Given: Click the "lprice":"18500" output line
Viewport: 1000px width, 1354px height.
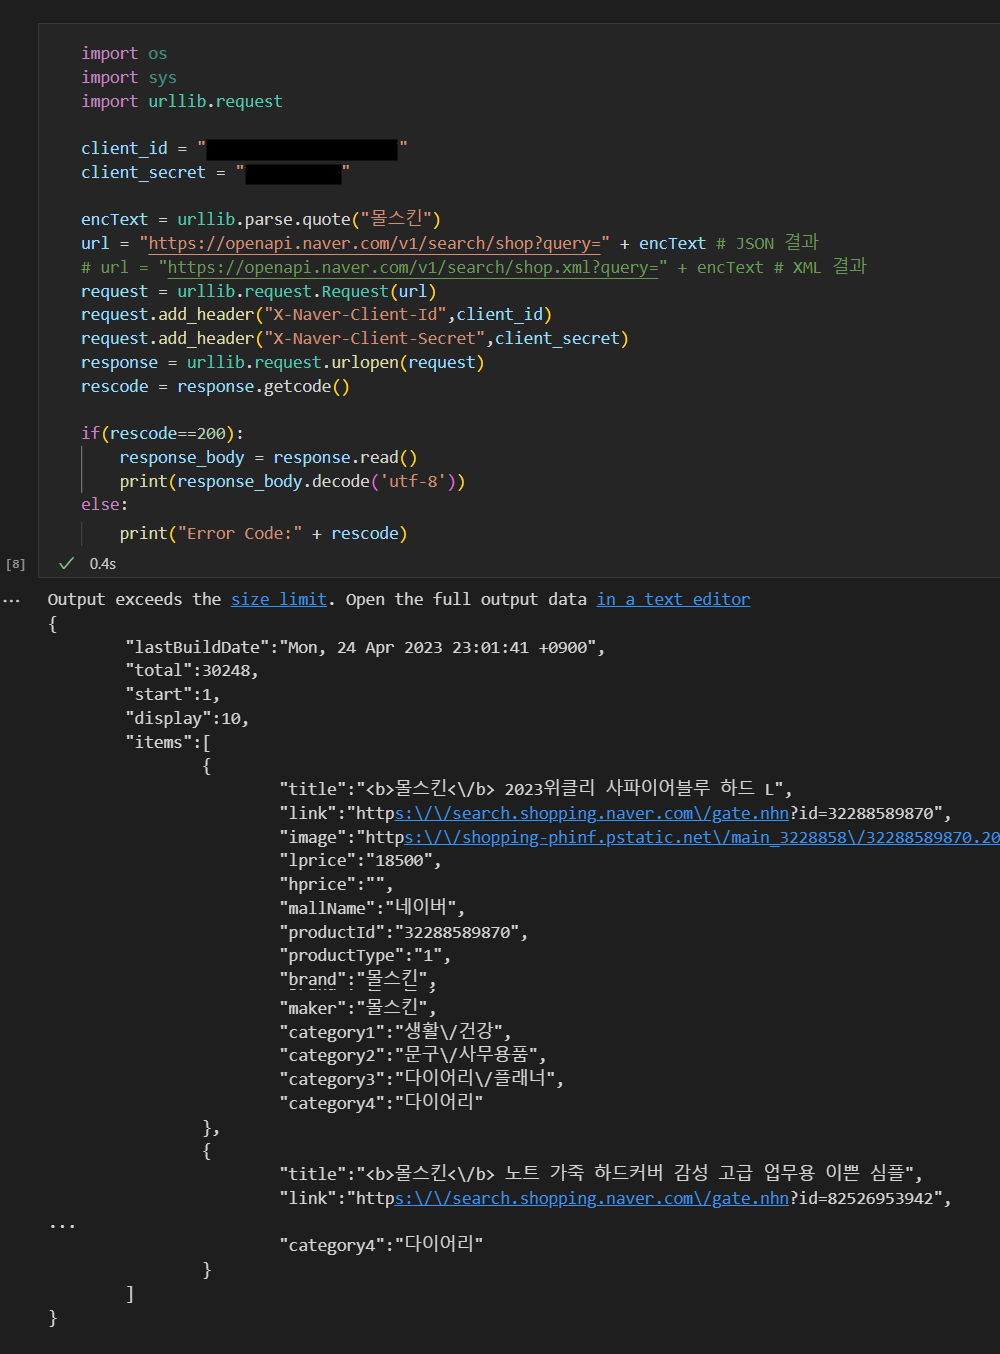Looking at the screenshot, I should pos(360,860).
